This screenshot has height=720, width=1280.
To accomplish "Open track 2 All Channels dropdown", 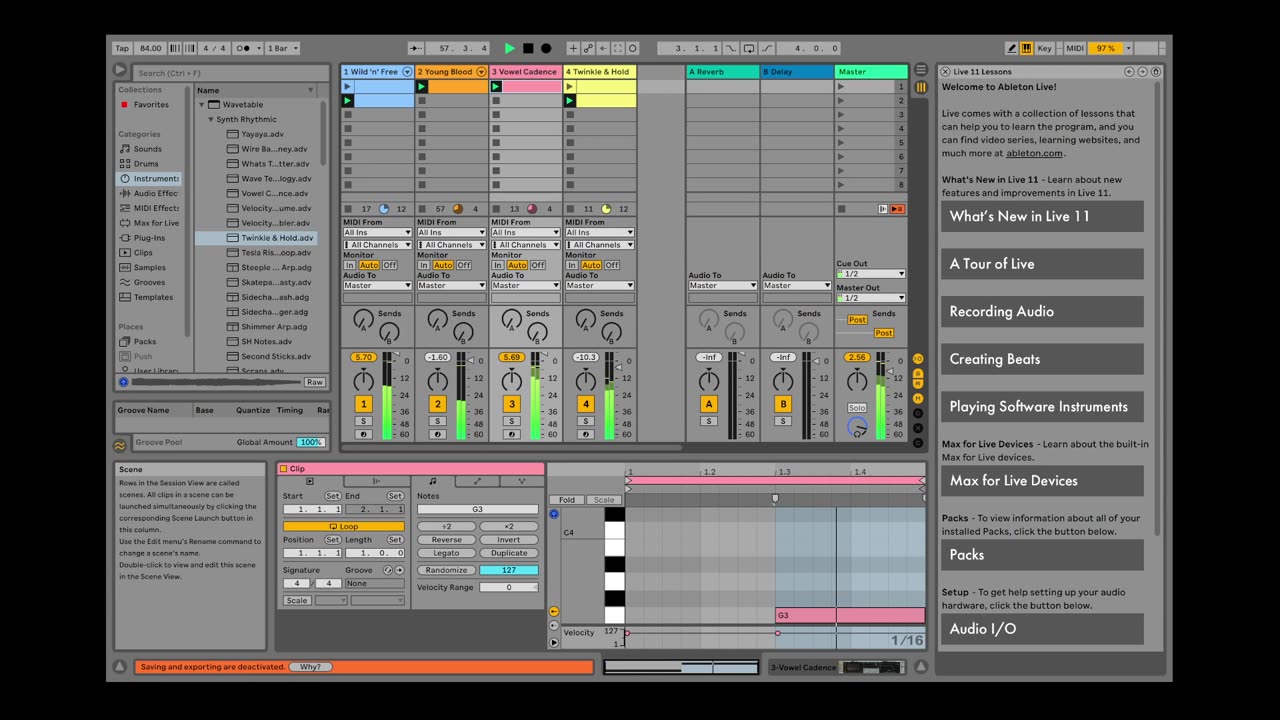I will coord(452,245).
